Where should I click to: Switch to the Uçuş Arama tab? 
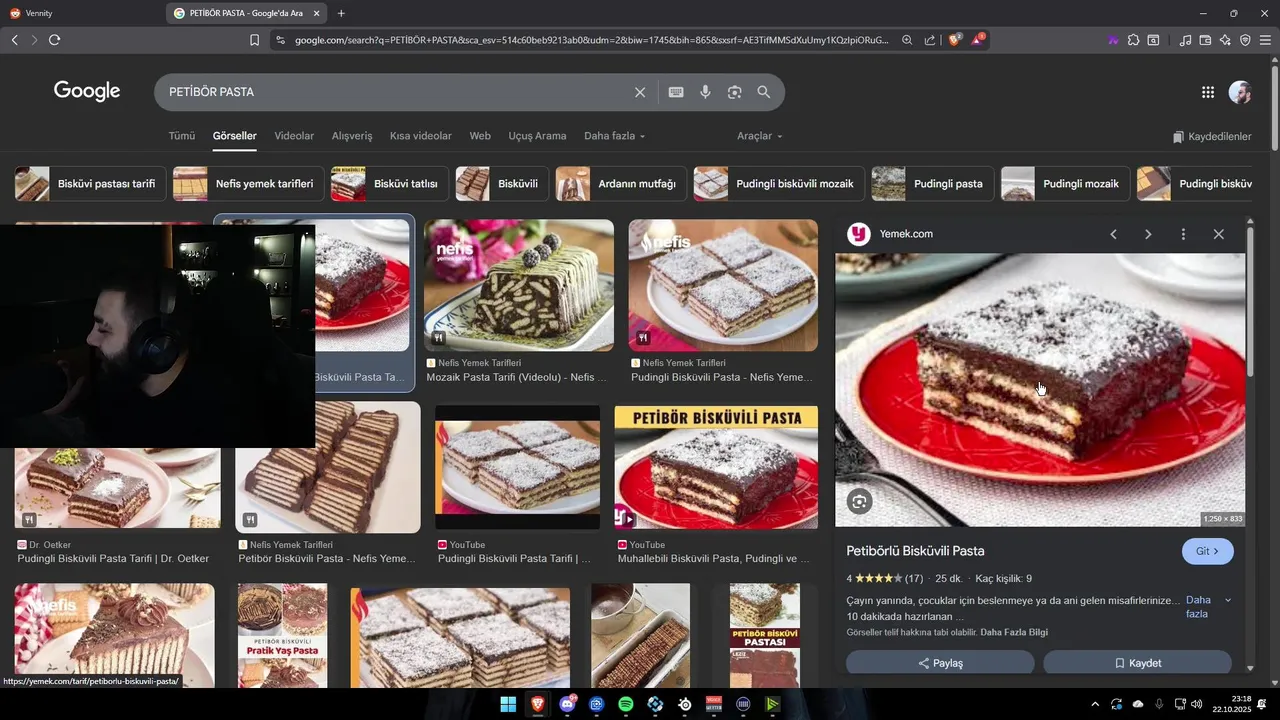click(x=537, y=136)
